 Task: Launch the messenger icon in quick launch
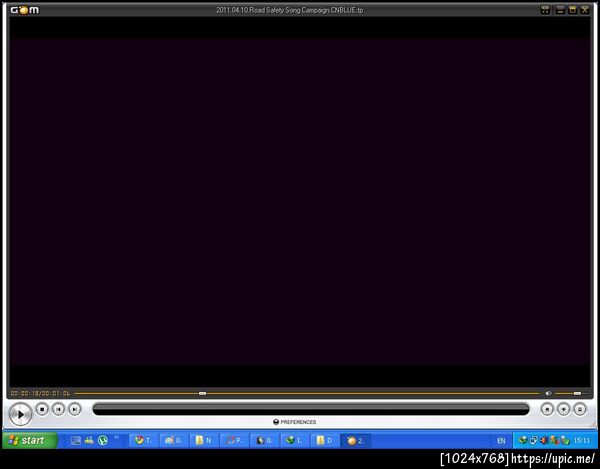point(89,440)
